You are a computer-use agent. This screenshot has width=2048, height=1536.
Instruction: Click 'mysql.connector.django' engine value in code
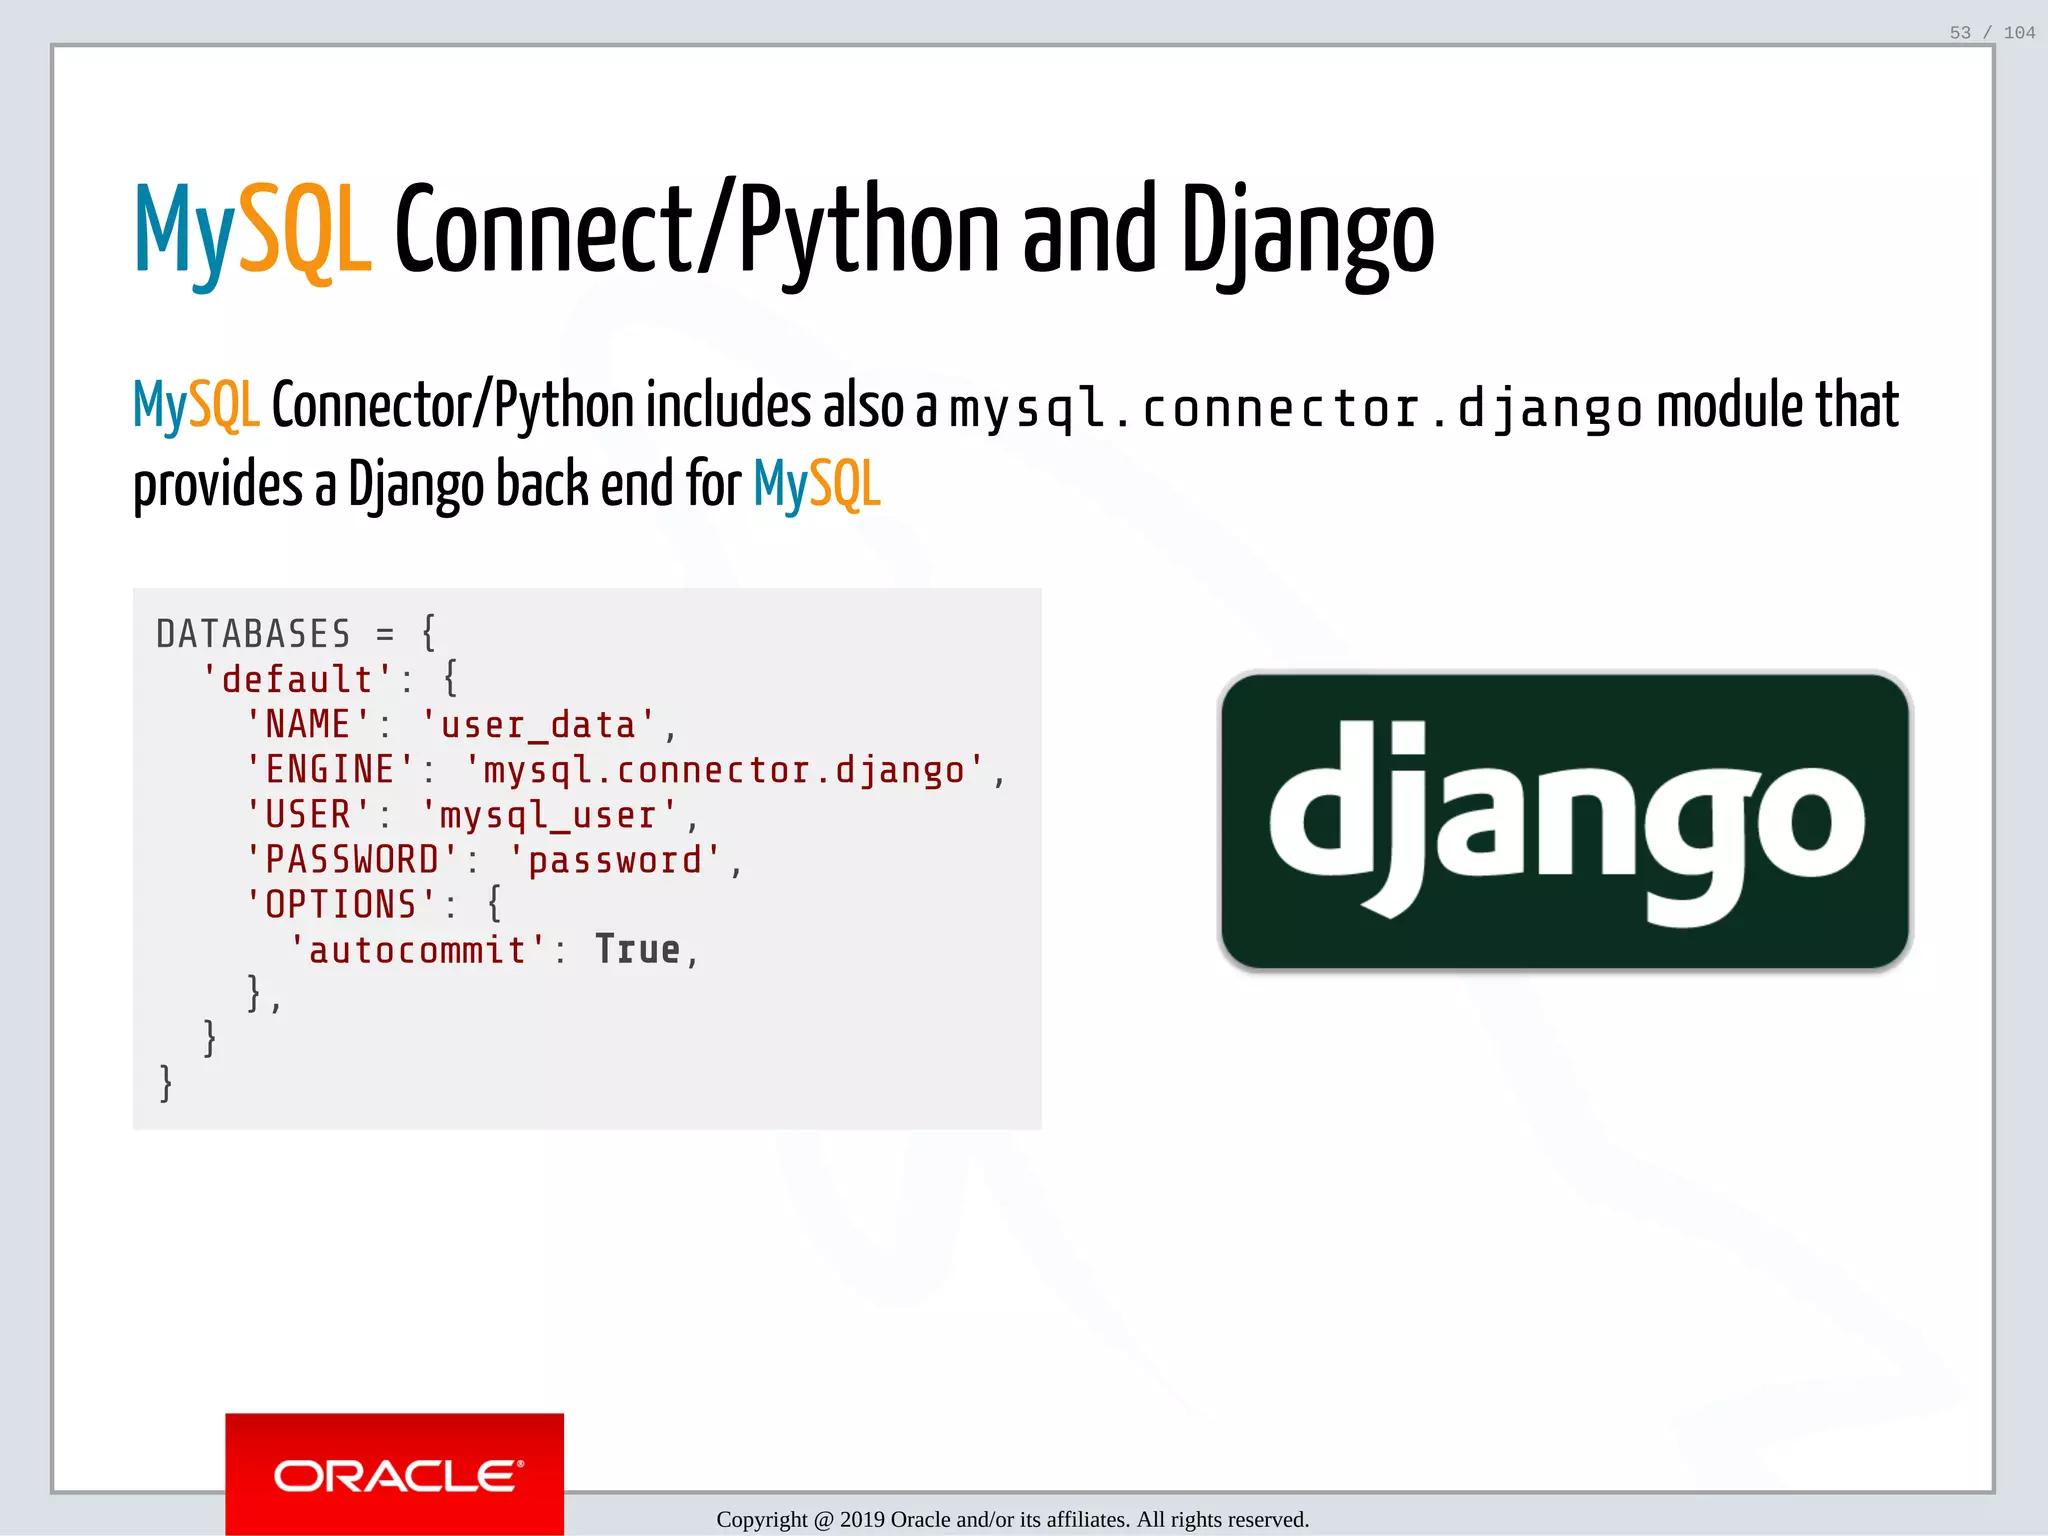724,770
